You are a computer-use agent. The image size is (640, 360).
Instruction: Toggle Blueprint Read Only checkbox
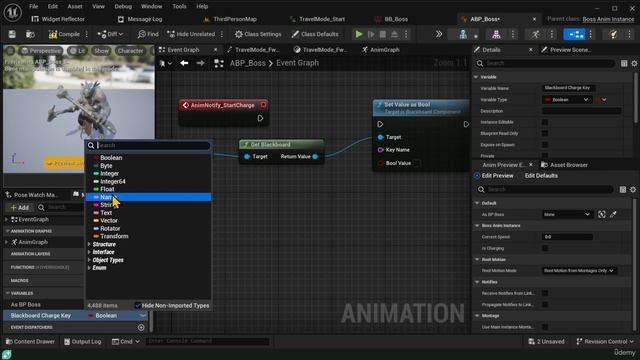click(x=545, y=133)
